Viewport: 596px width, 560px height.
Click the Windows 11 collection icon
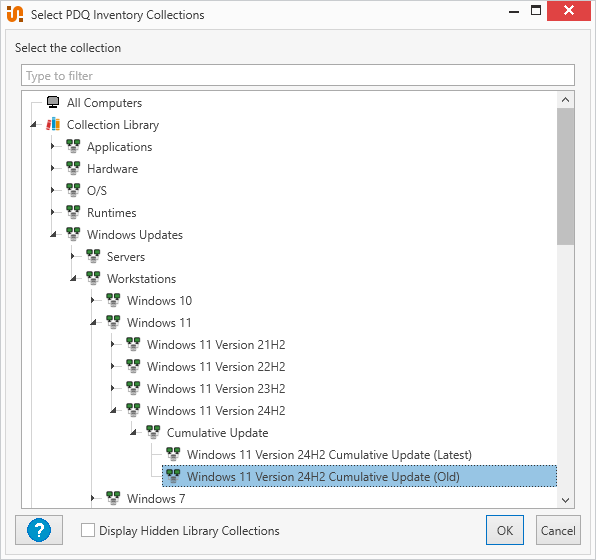(x=113, y=322)
